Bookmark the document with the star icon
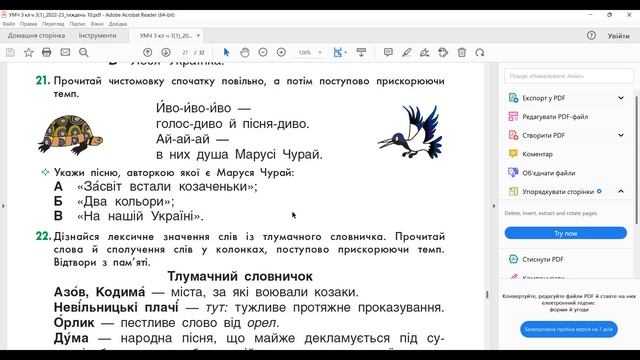 point(29,52)
